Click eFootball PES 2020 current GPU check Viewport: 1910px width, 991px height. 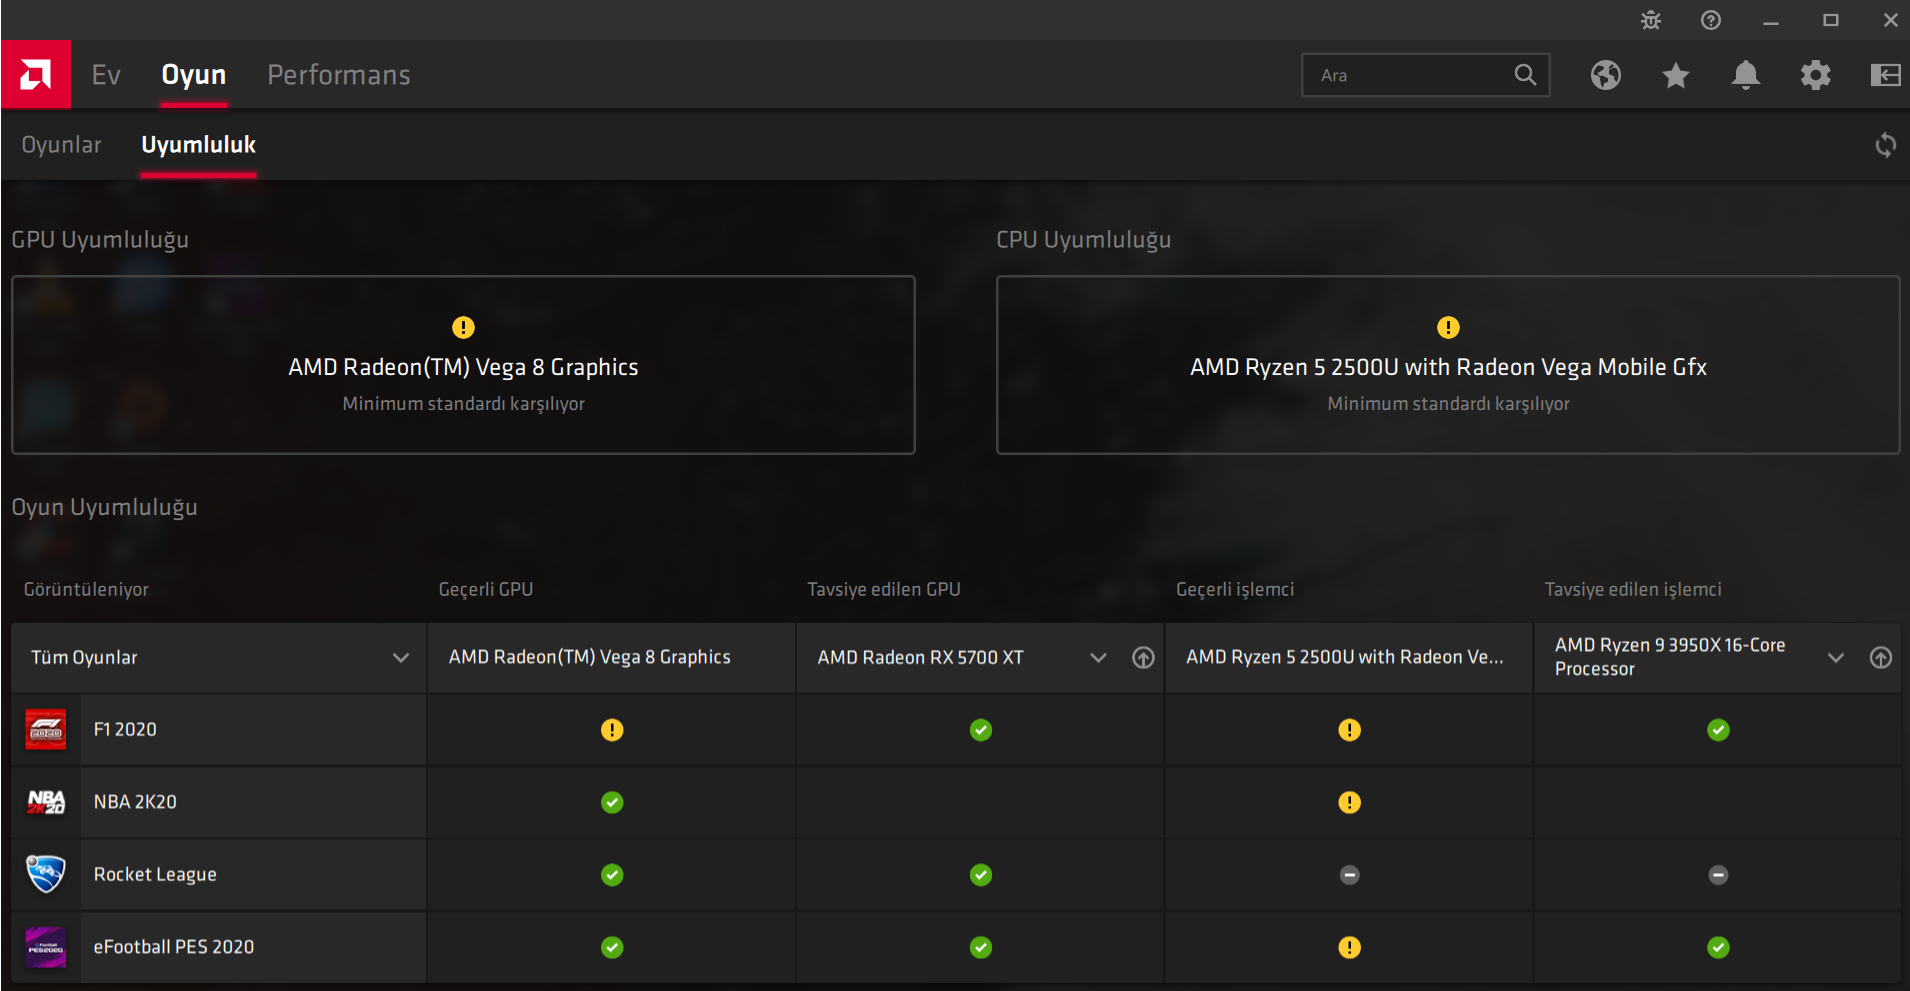612,947
